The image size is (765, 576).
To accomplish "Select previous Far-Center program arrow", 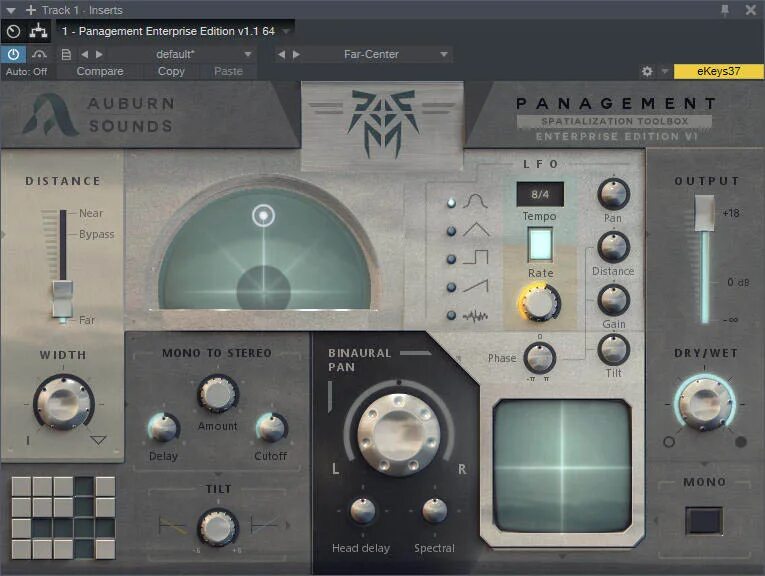I will [x=281, y=54].
